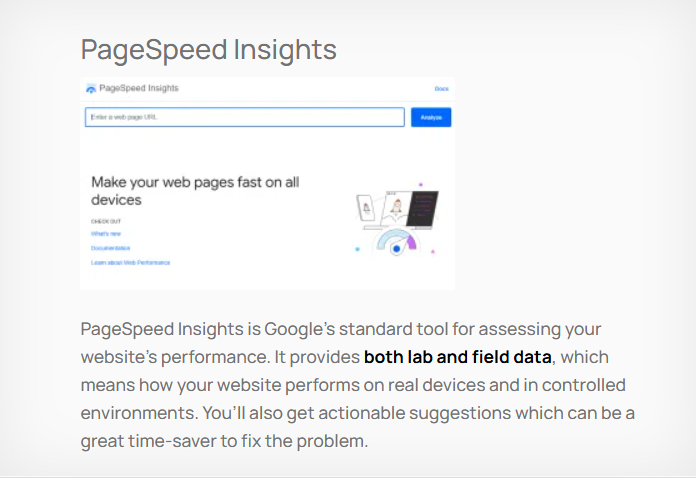Click the "PageSpeed Insights" article heading
Screen dimensions: 696x478
point(208,50)
